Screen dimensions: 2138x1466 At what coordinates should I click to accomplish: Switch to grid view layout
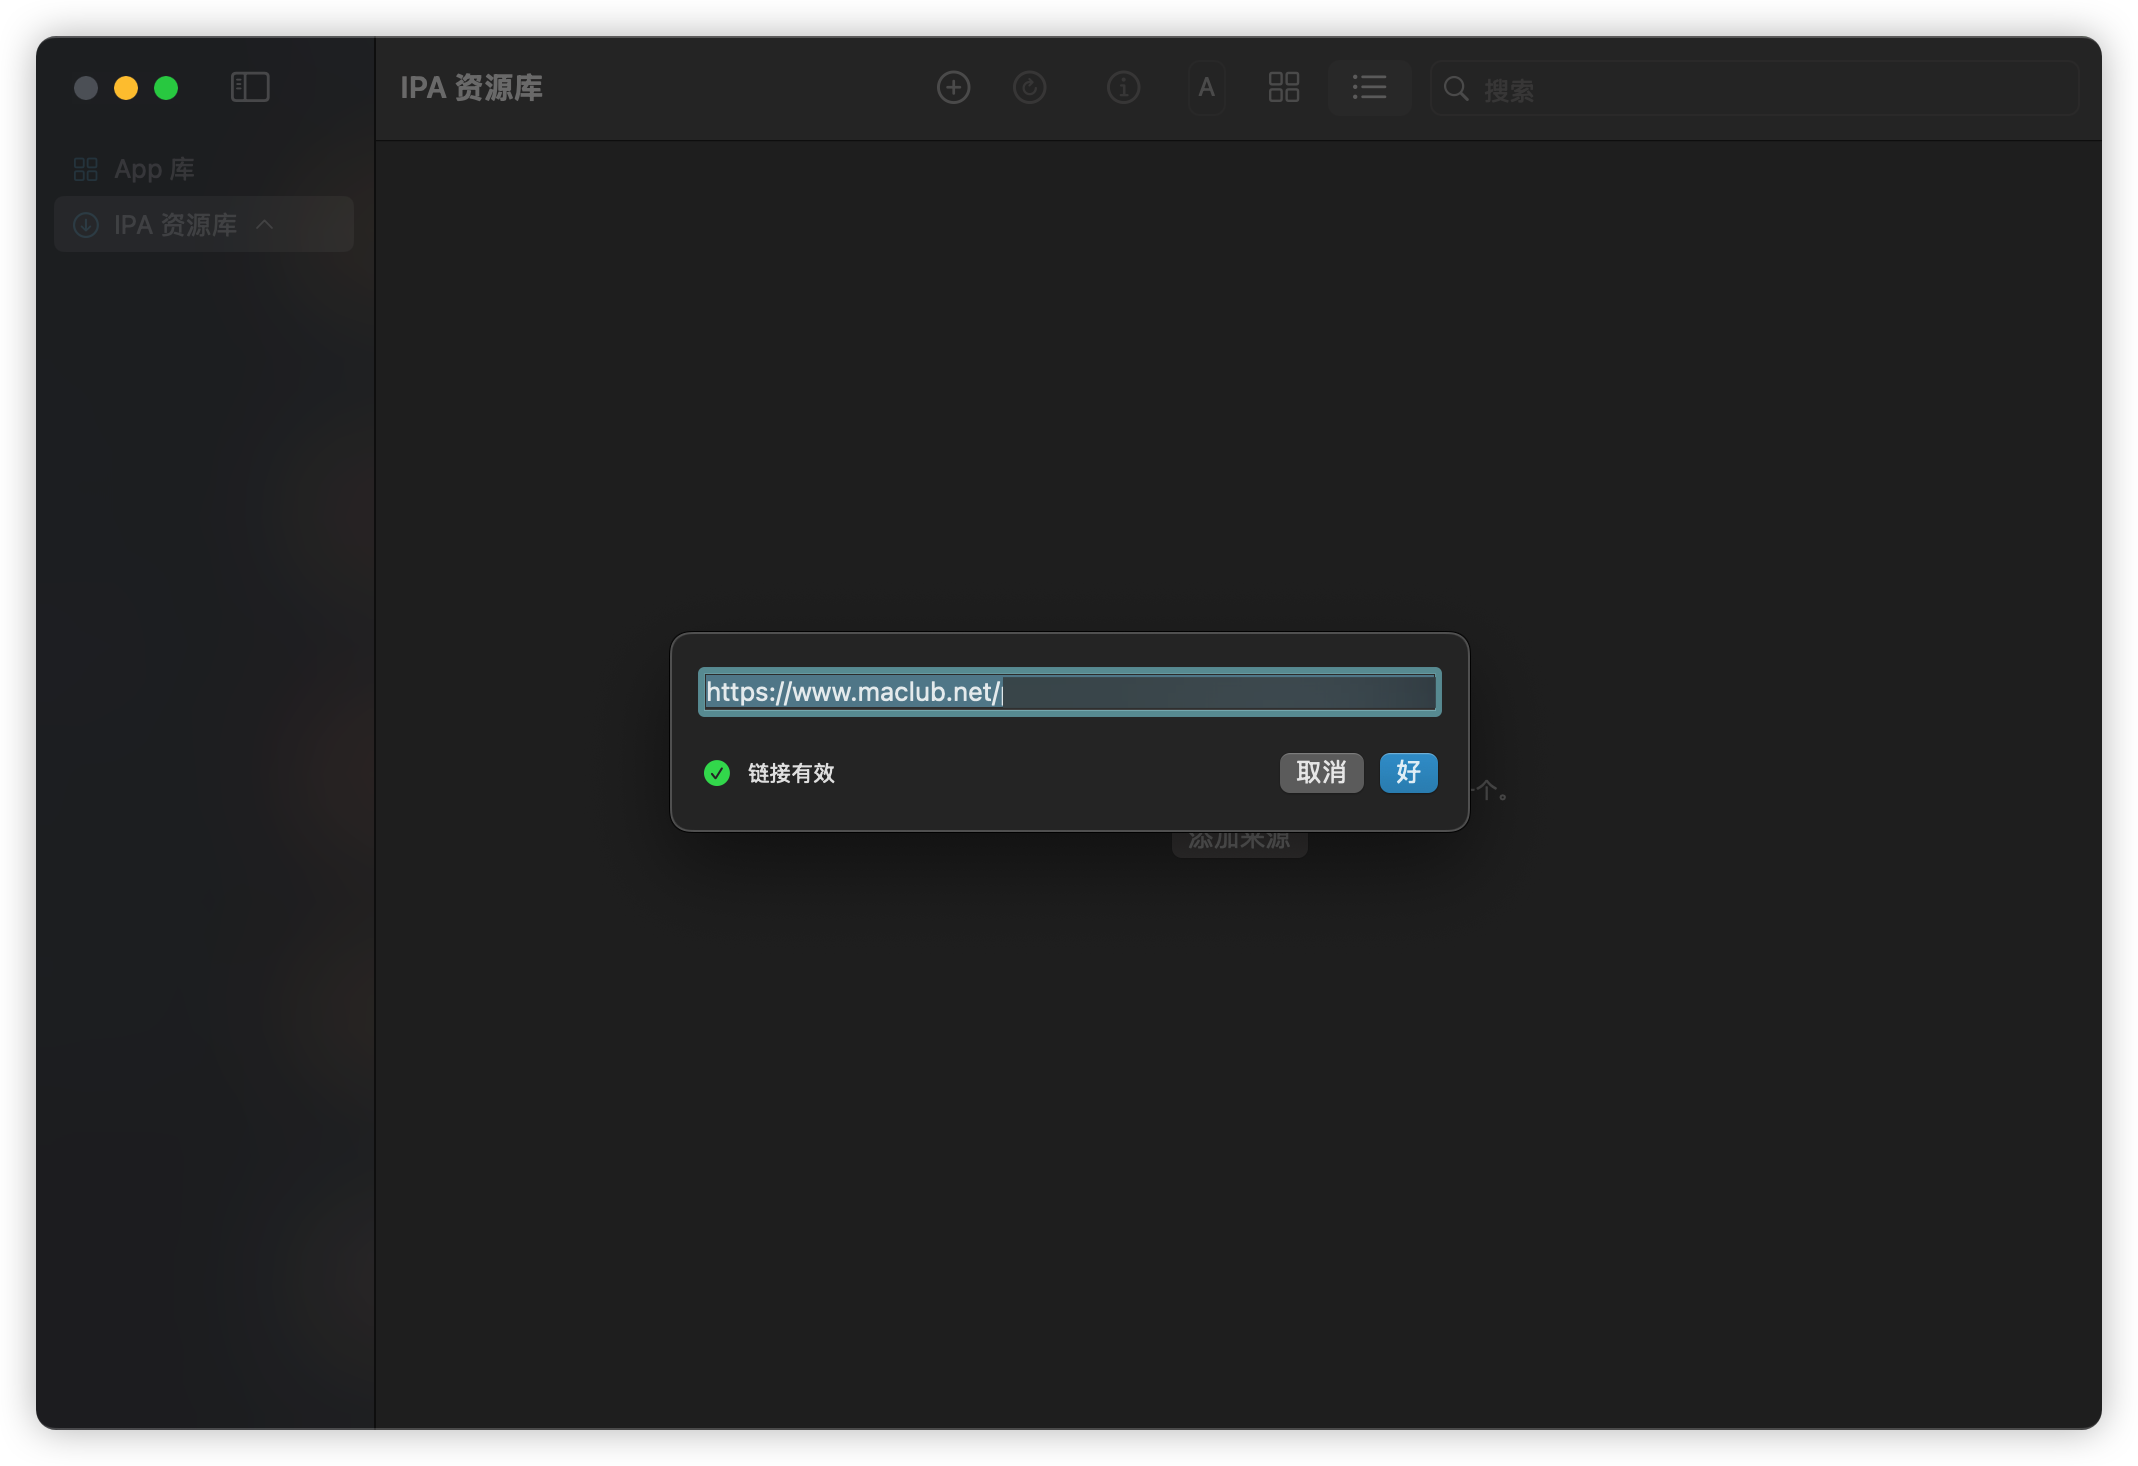point(1283,88)
